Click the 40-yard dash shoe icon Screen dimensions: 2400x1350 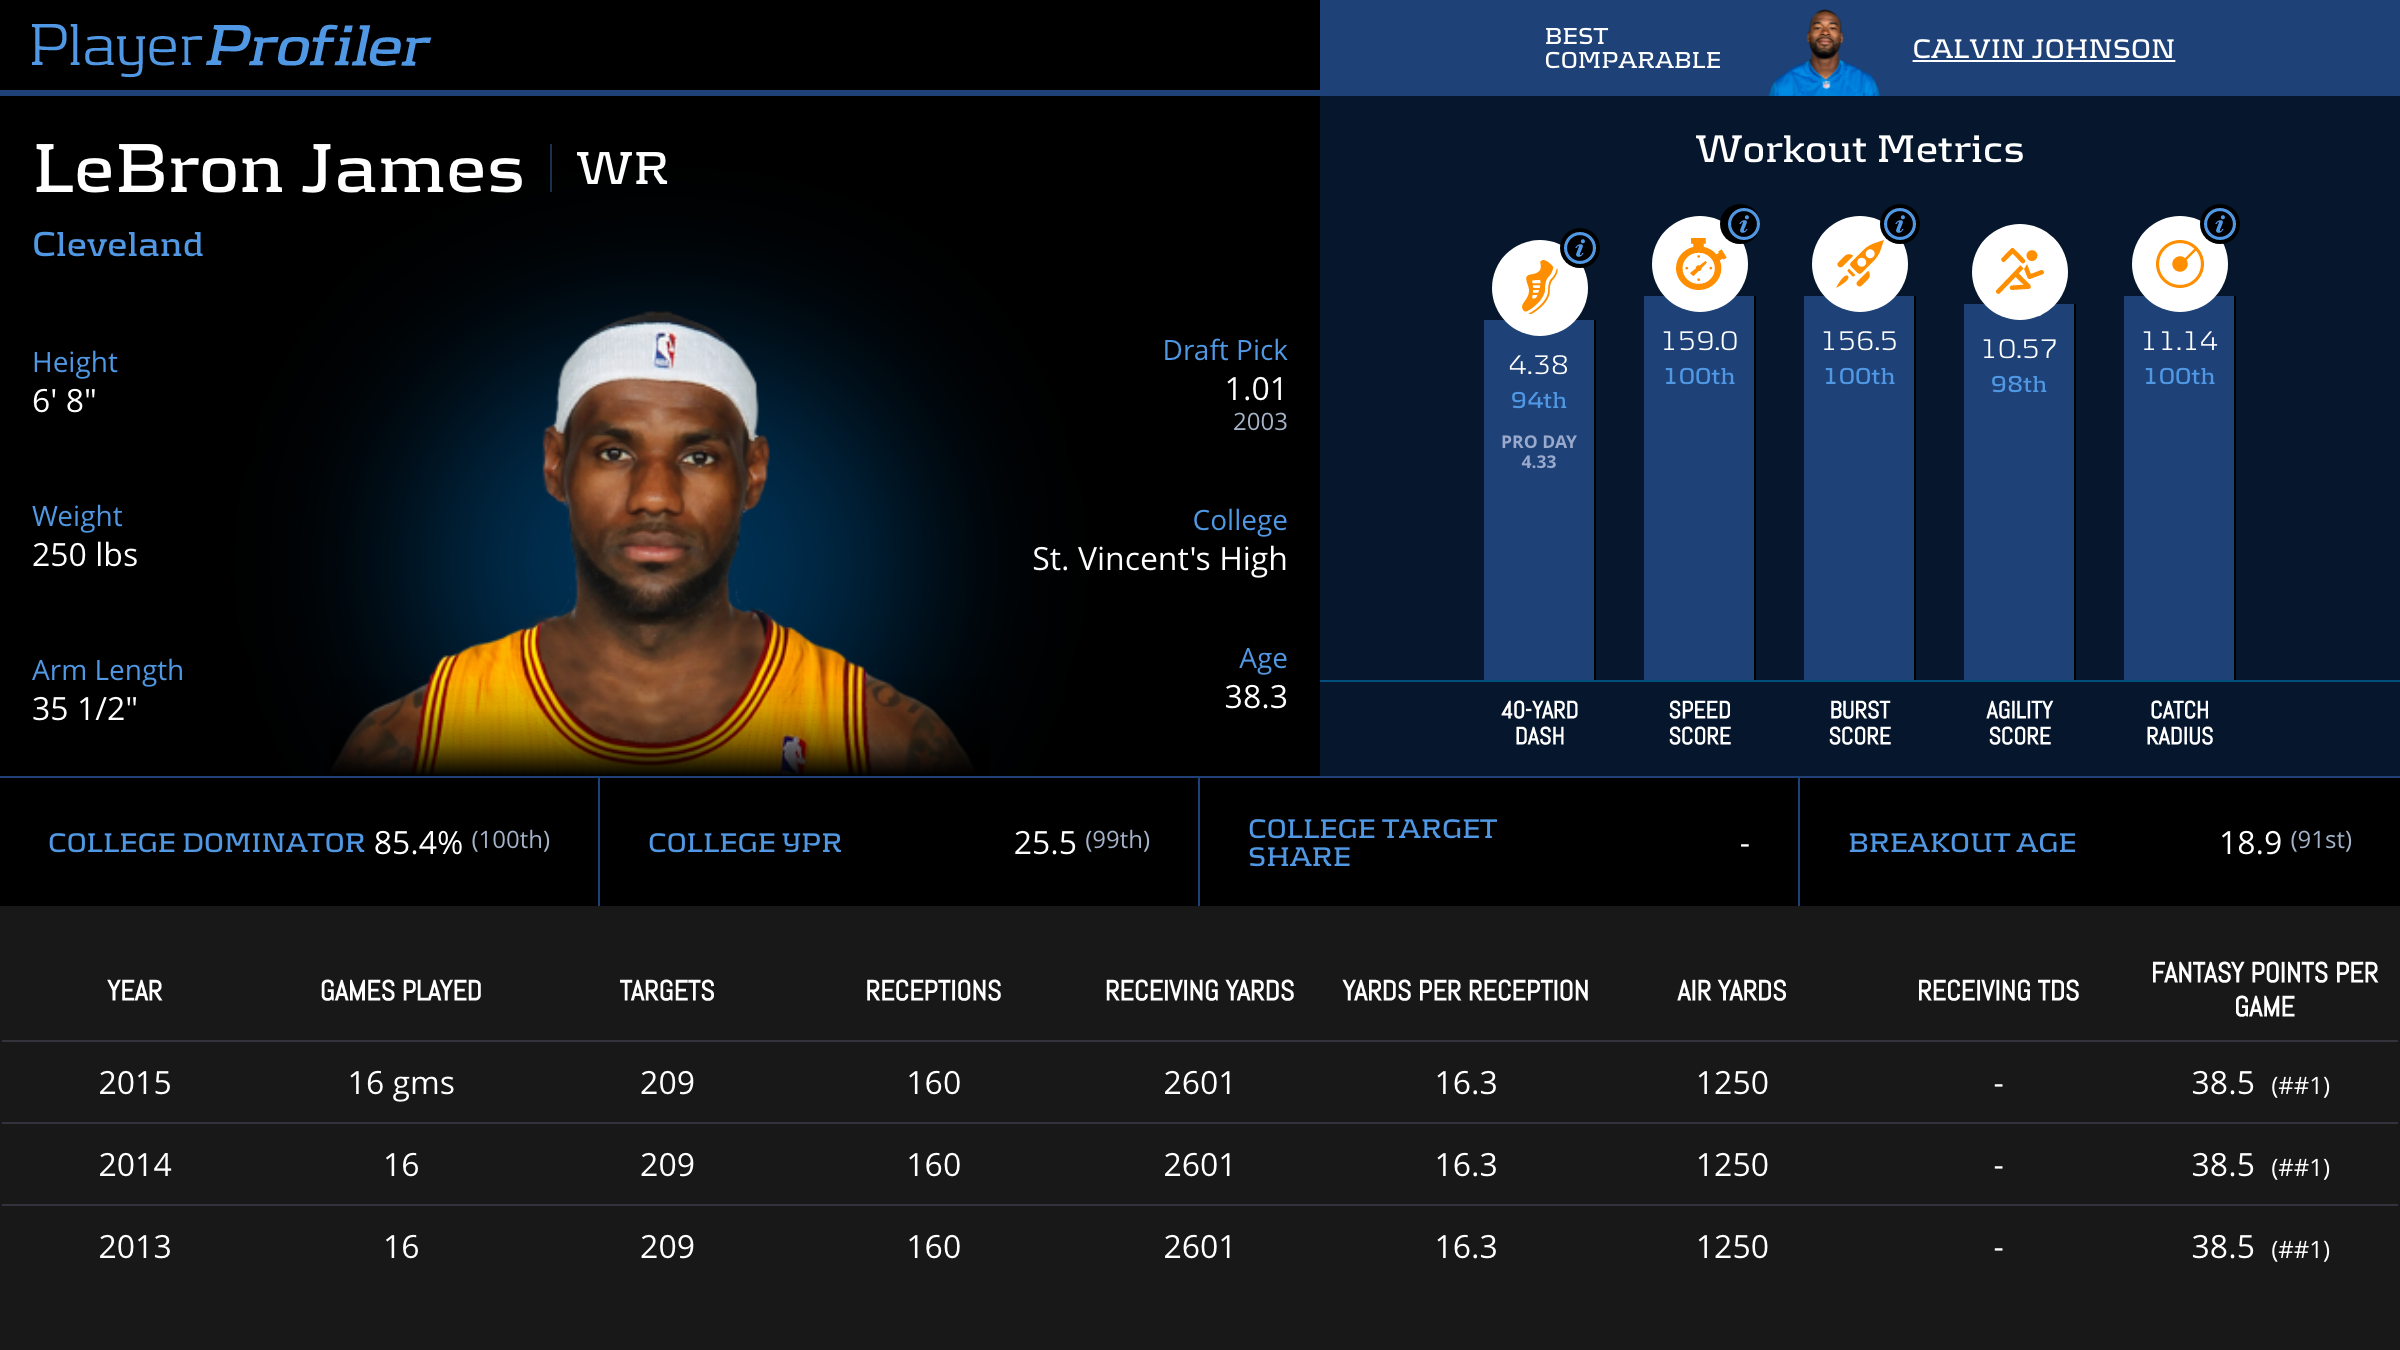point(1539,288)
